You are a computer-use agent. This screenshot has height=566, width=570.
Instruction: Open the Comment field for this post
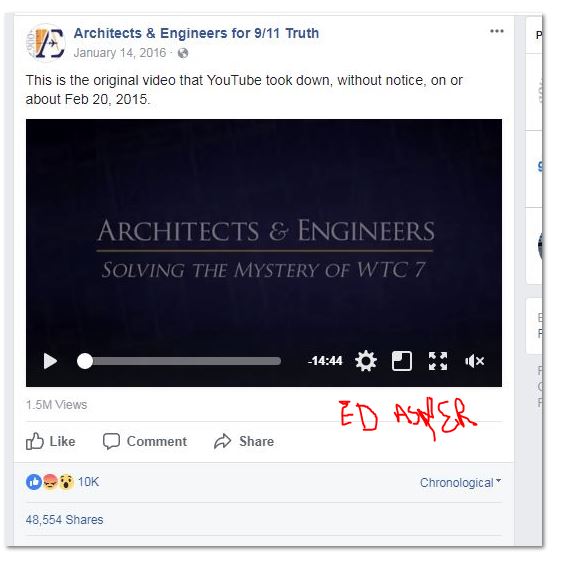tap(145, 441)
